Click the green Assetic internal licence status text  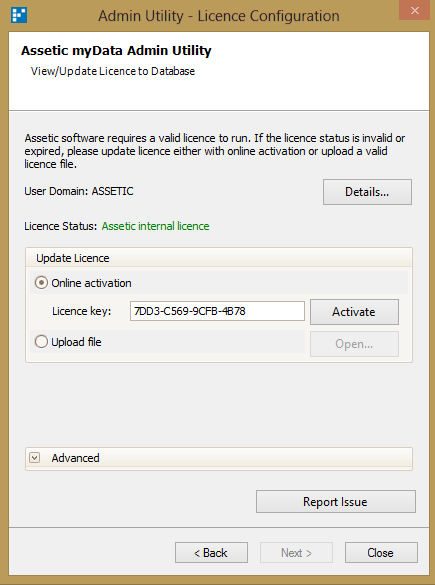coord(156,226)
